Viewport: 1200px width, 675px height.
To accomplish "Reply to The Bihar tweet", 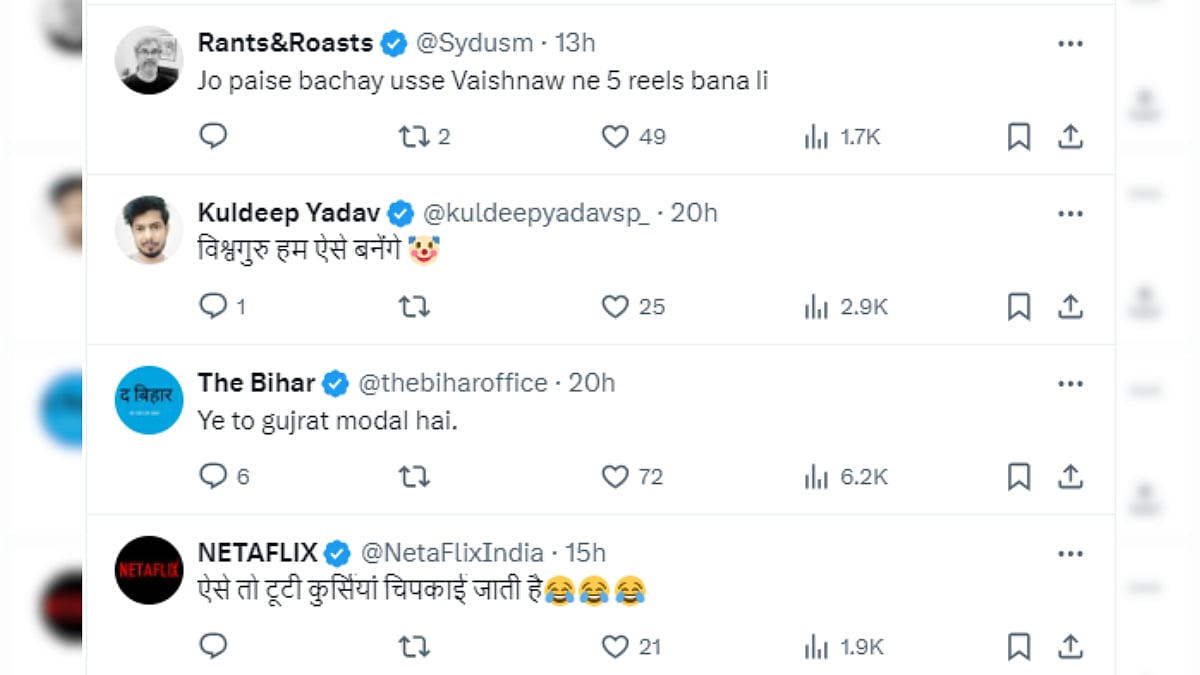I will (213, 477).
